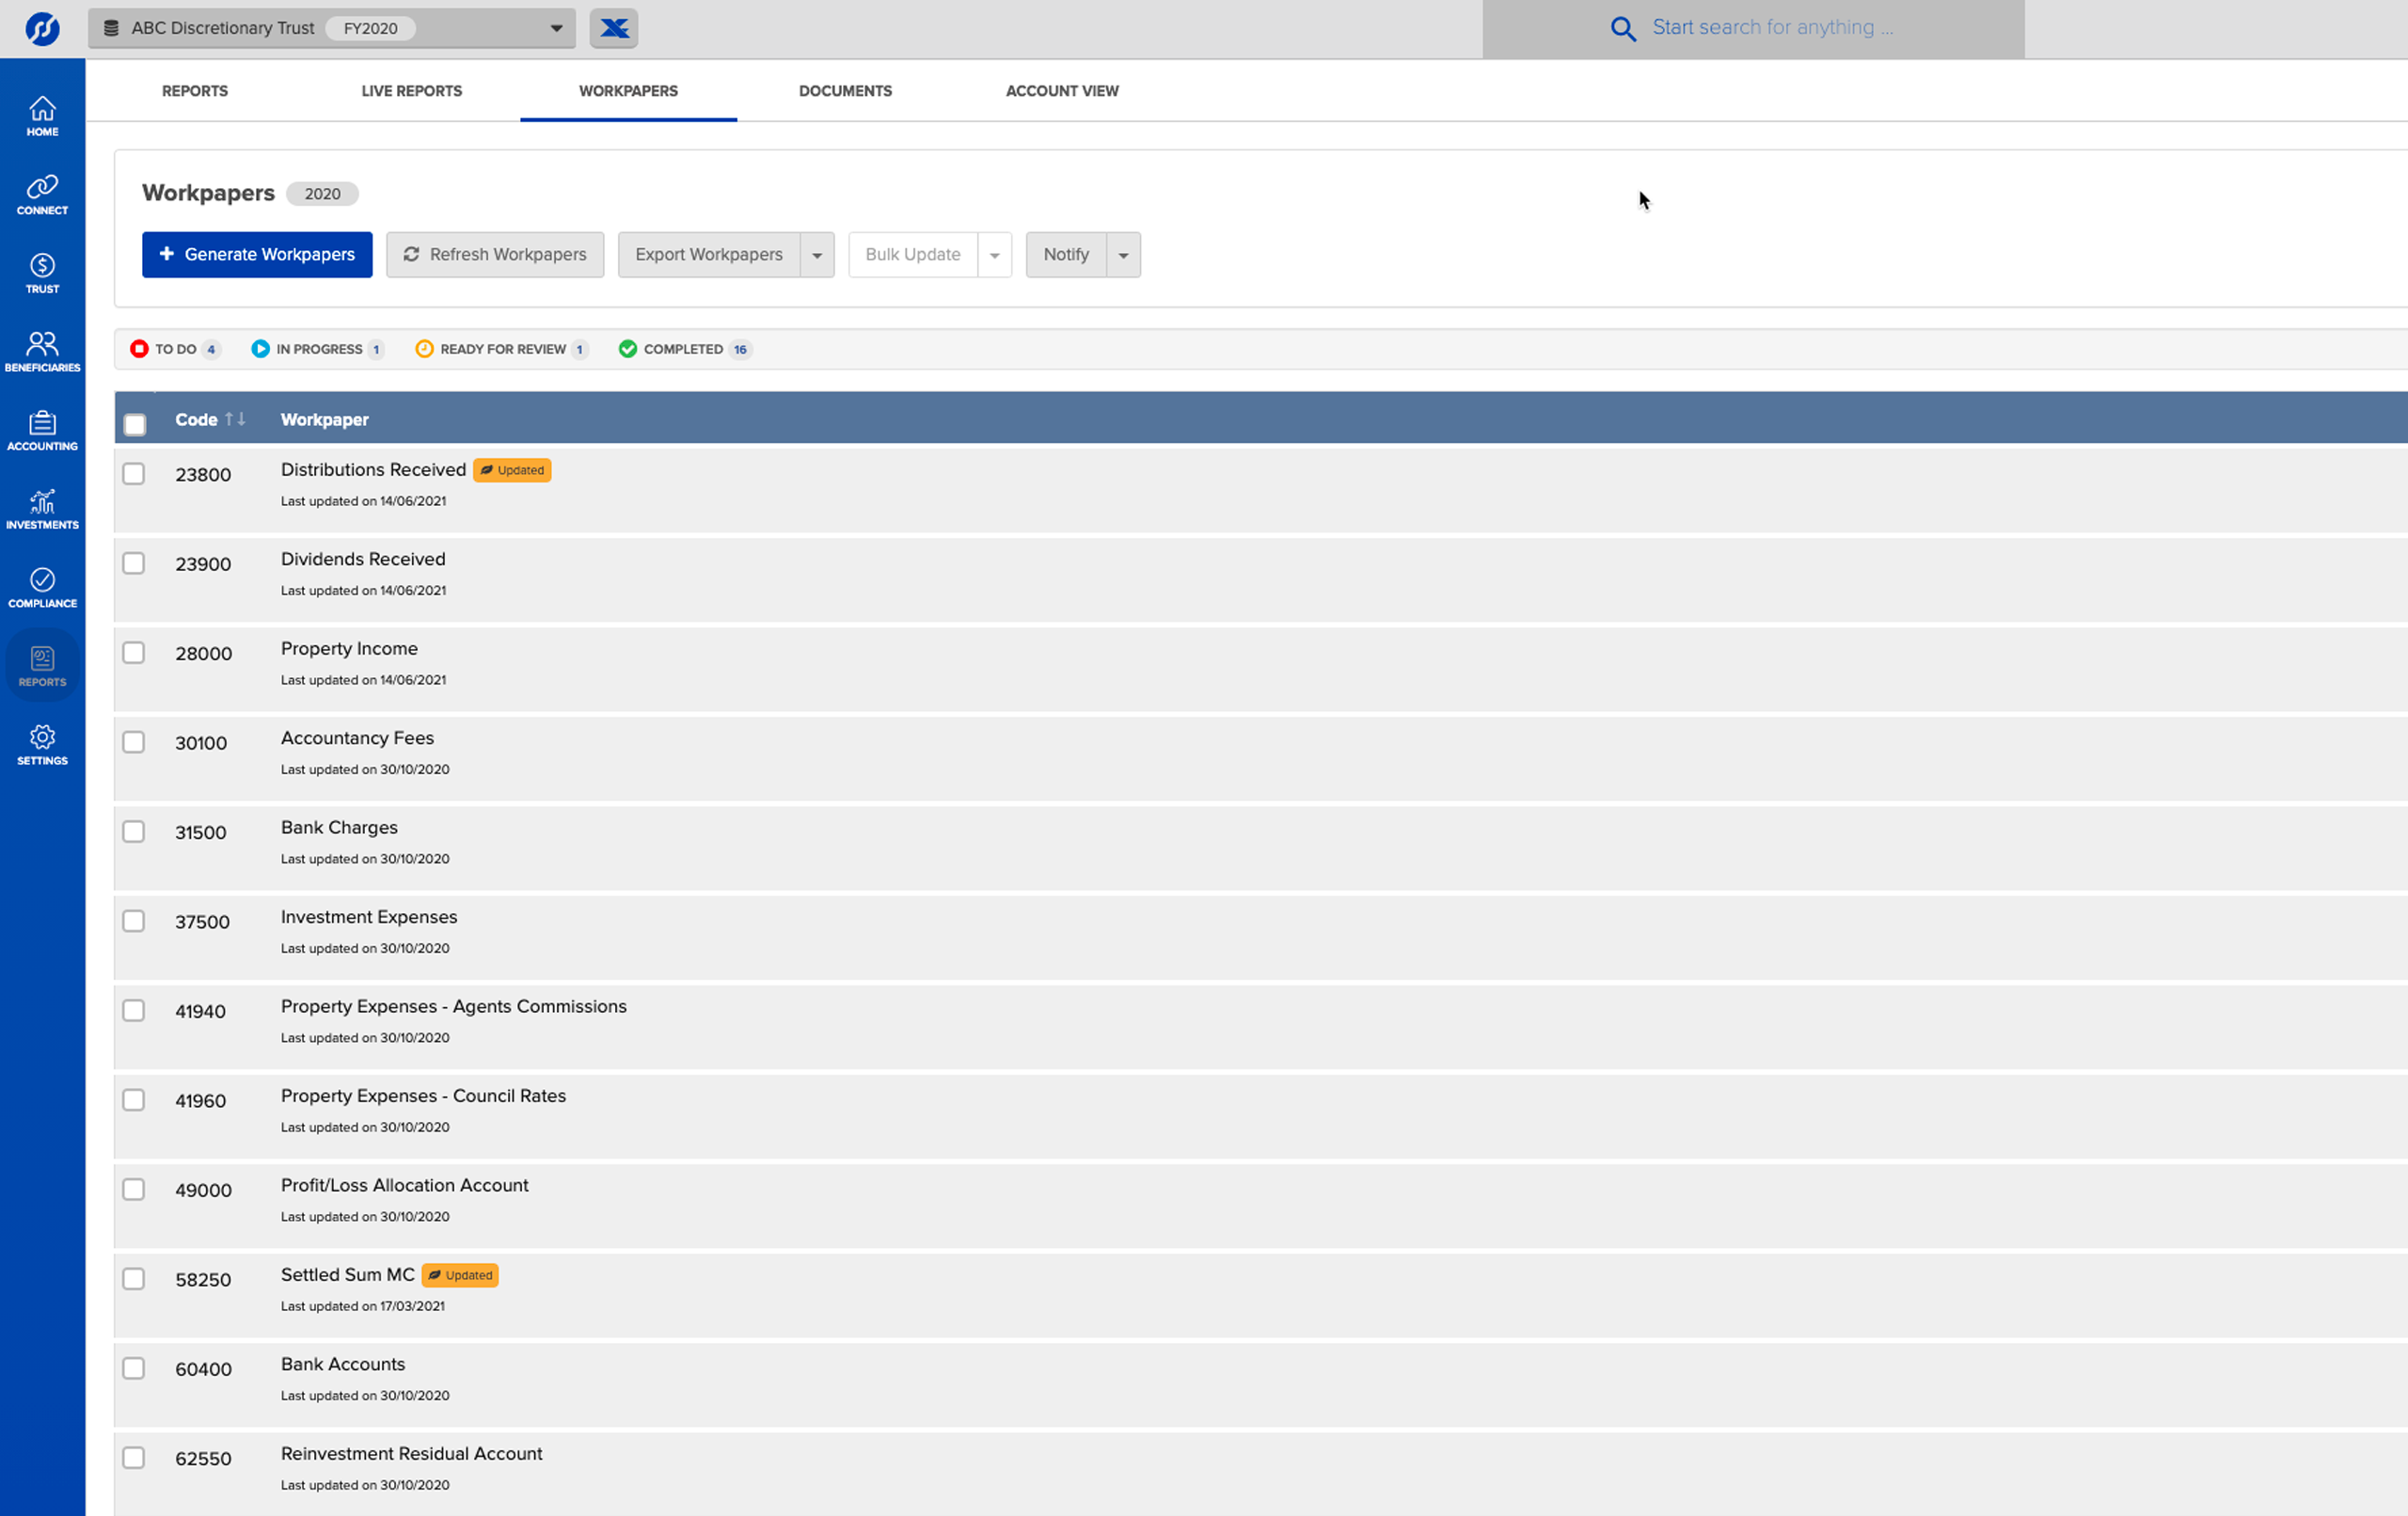
Task: Switch to the Account View tab
Action: pos(1061,91)
